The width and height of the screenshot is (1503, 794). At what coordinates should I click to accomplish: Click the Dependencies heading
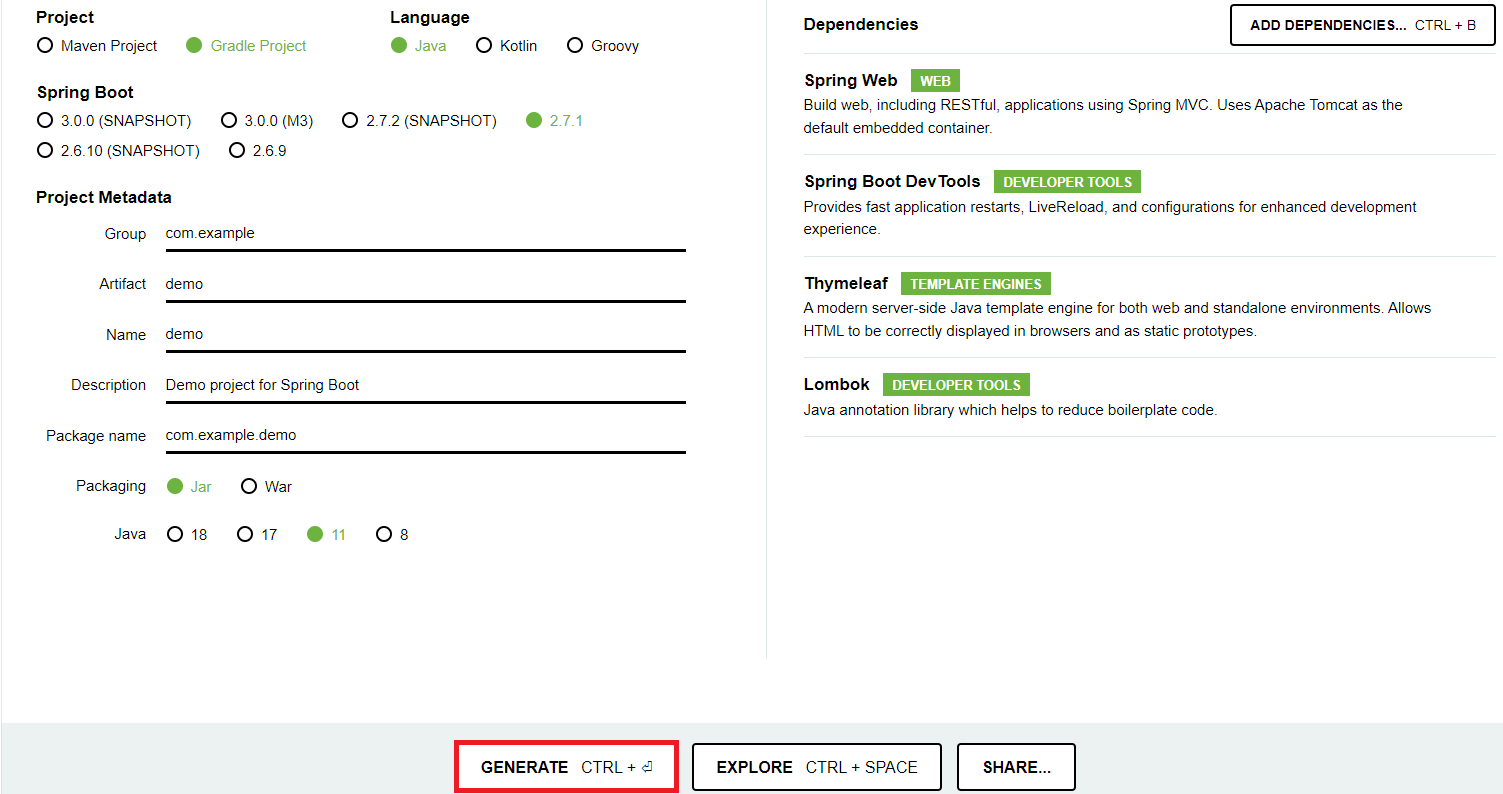[861, 25]
